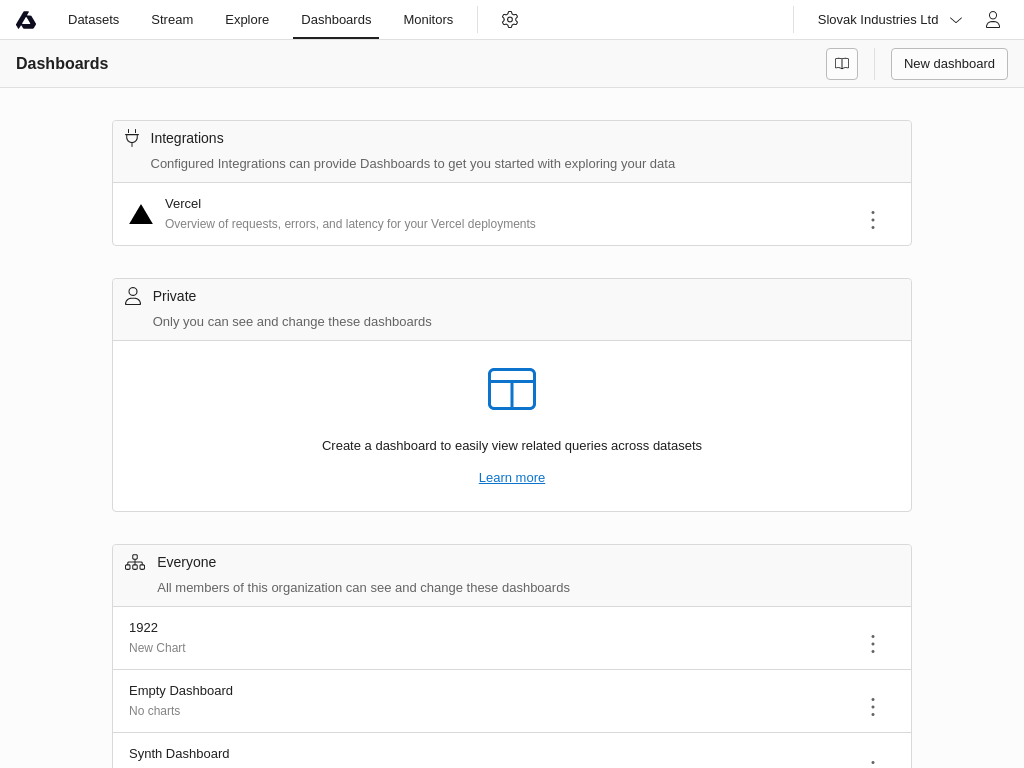
Task: Click the Everyone organization icon
Action: pos(135,562)
